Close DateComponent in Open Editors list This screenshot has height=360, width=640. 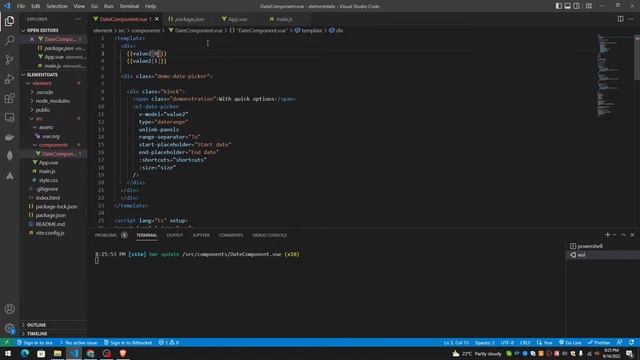point(32,39)
